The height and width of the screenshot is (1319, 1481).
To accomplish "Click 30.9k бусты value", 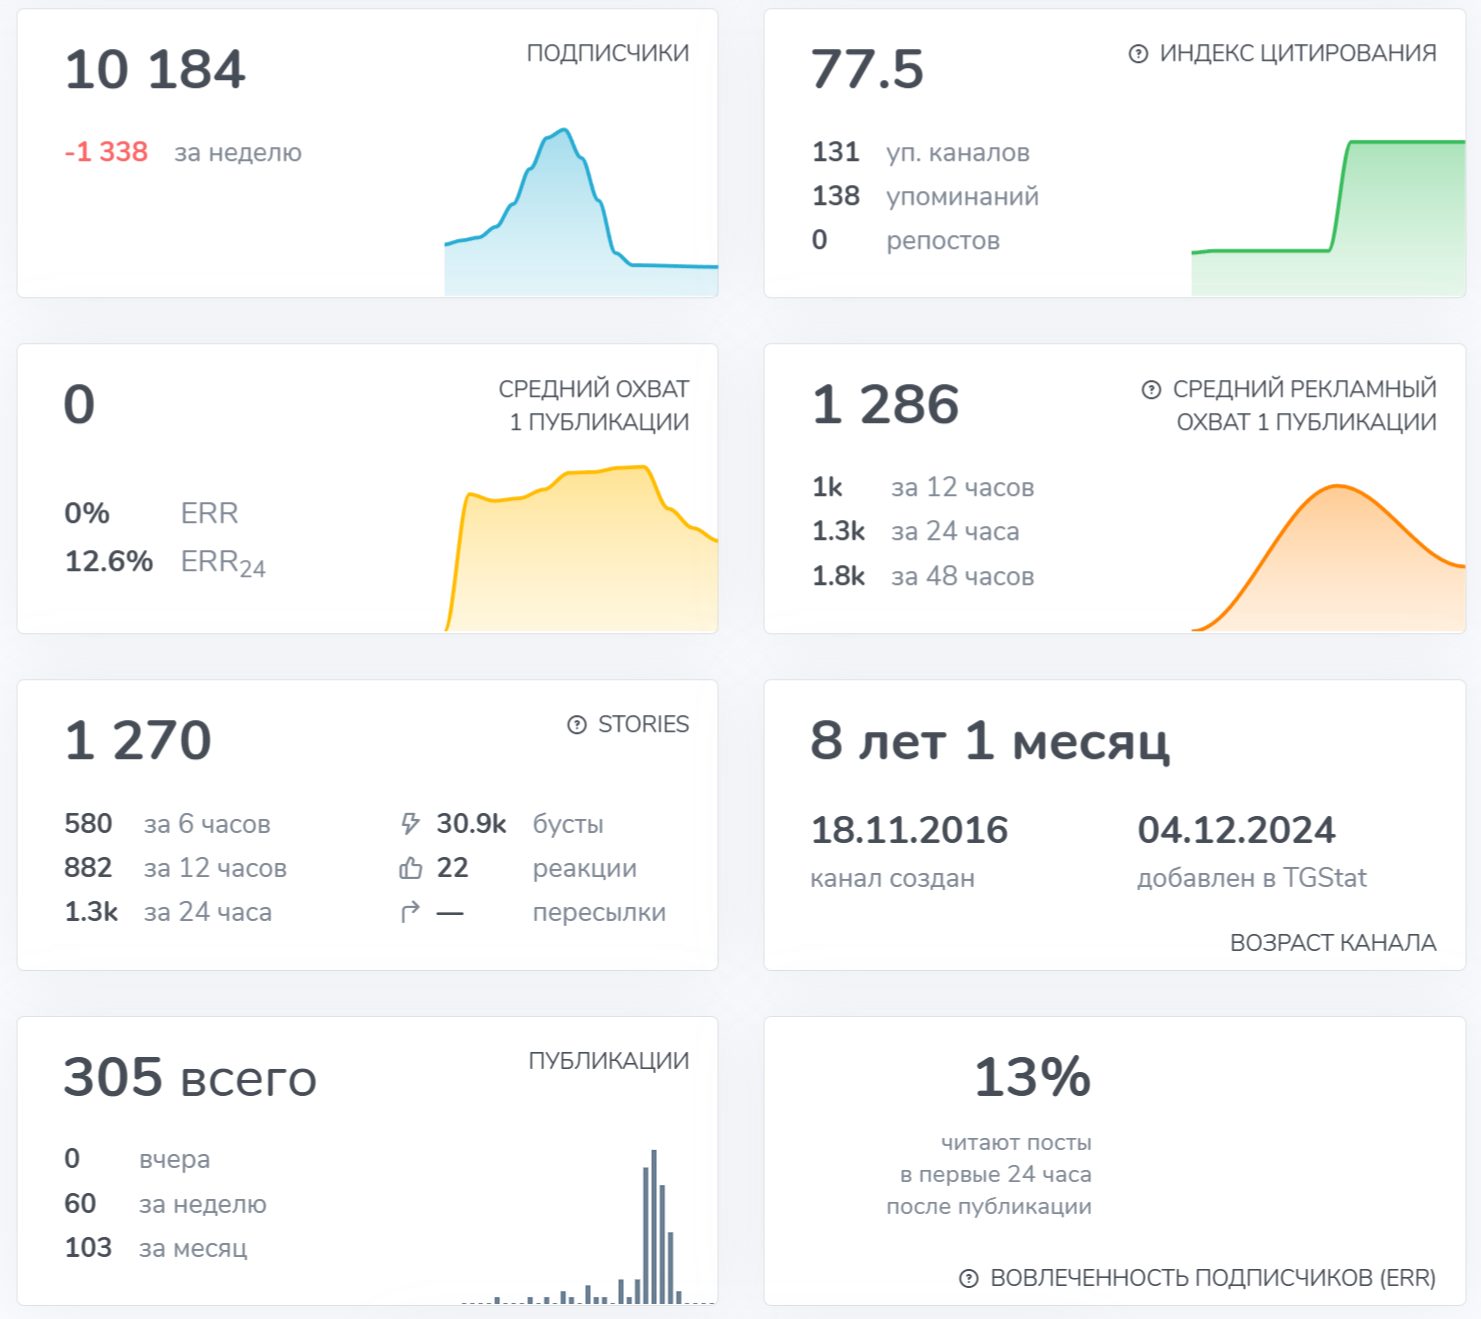I will (x=471, y=824).
